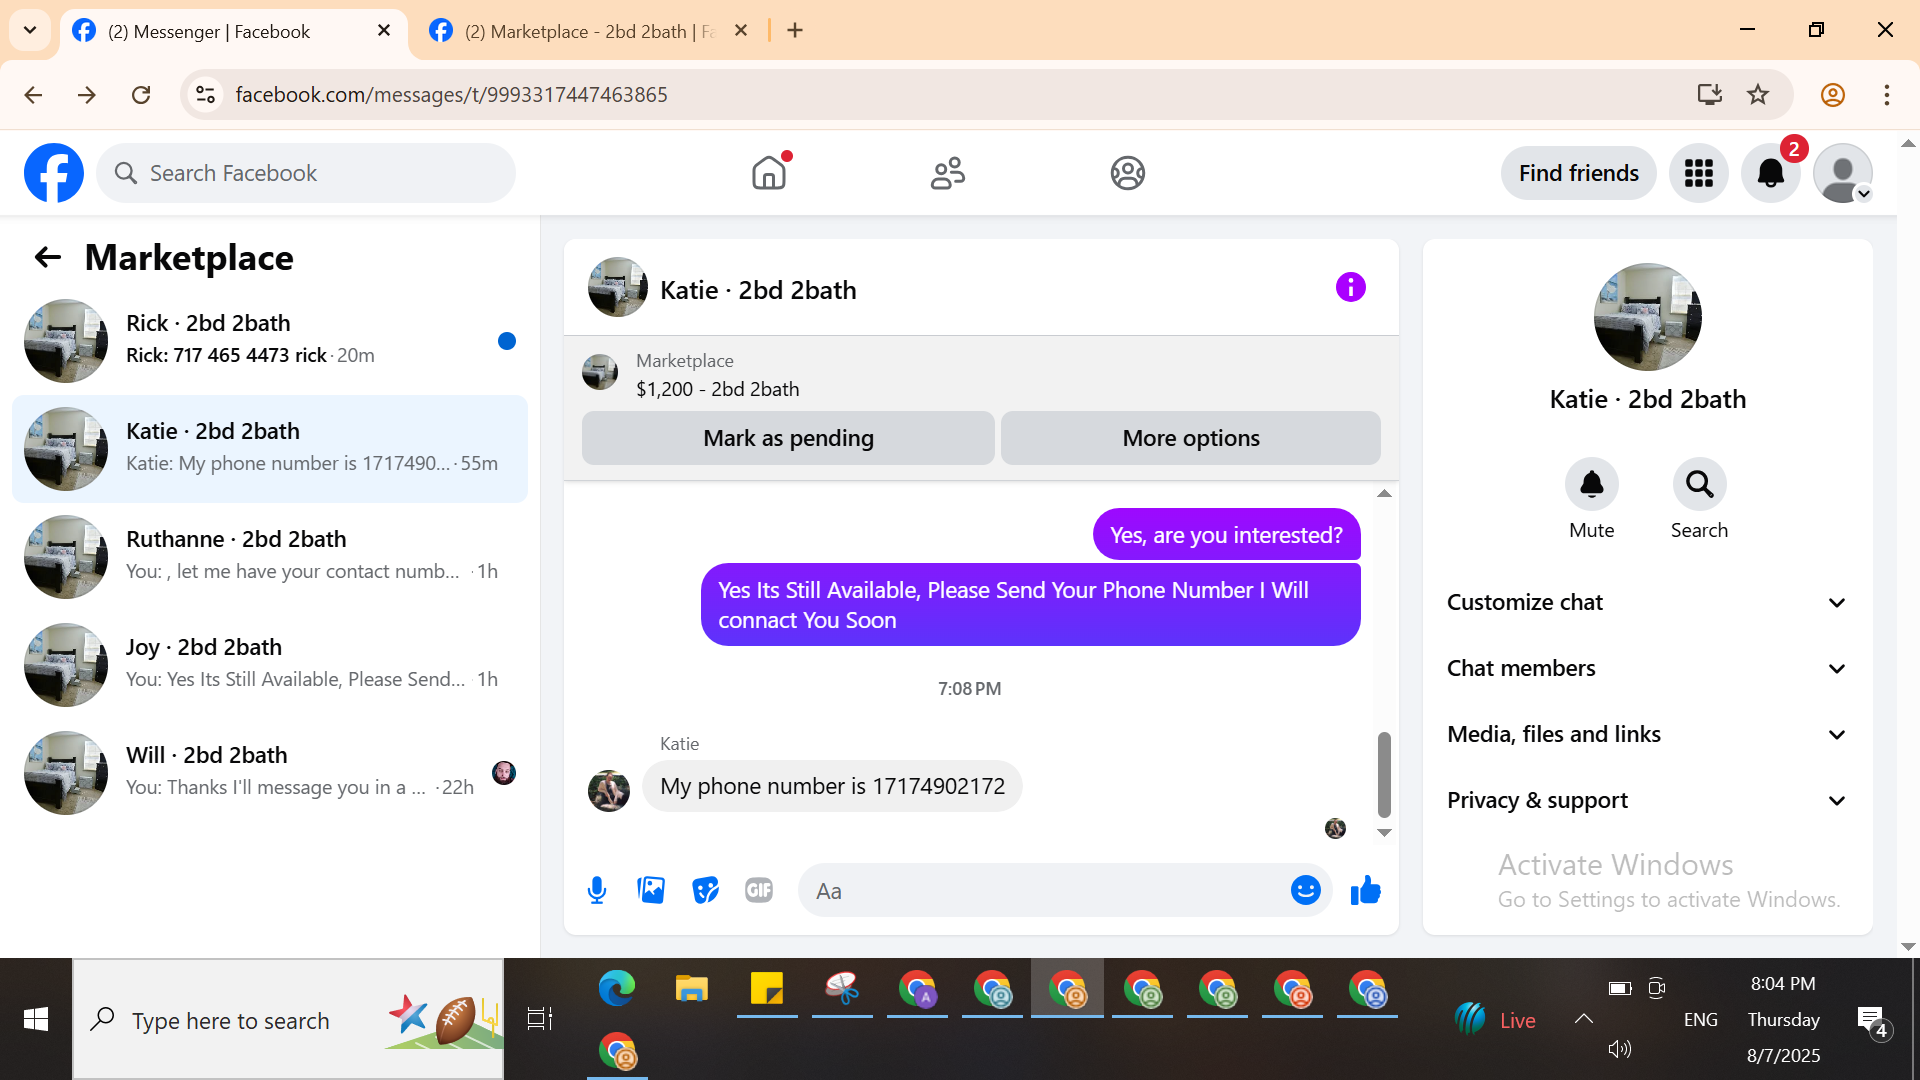Image resolution: width=1920 pixels, height=1080 pixels.
Task: Click More options button
Action: (x=1191, y=438)
